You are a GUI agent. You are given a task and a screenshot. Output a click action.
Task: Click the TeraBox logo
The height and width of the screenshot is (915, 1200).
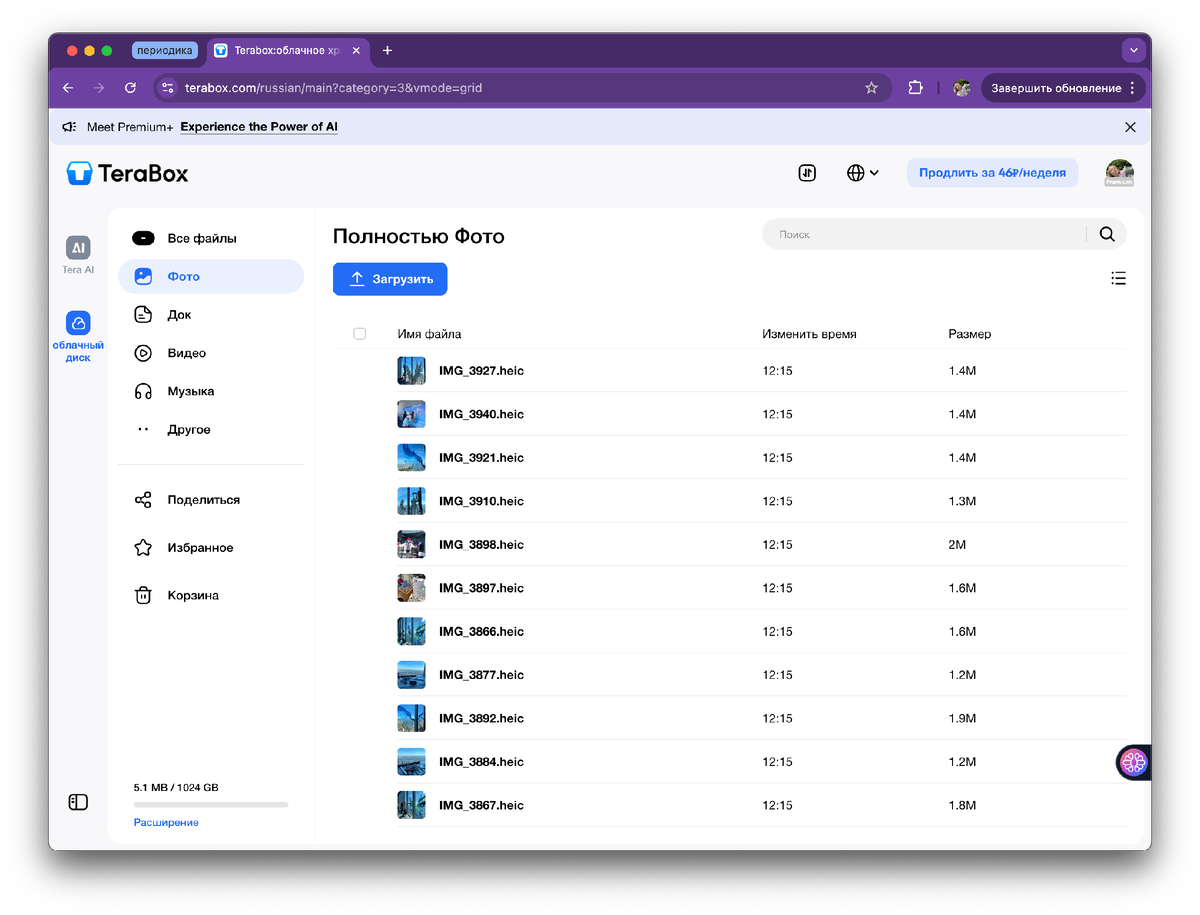tap(127, 173)
